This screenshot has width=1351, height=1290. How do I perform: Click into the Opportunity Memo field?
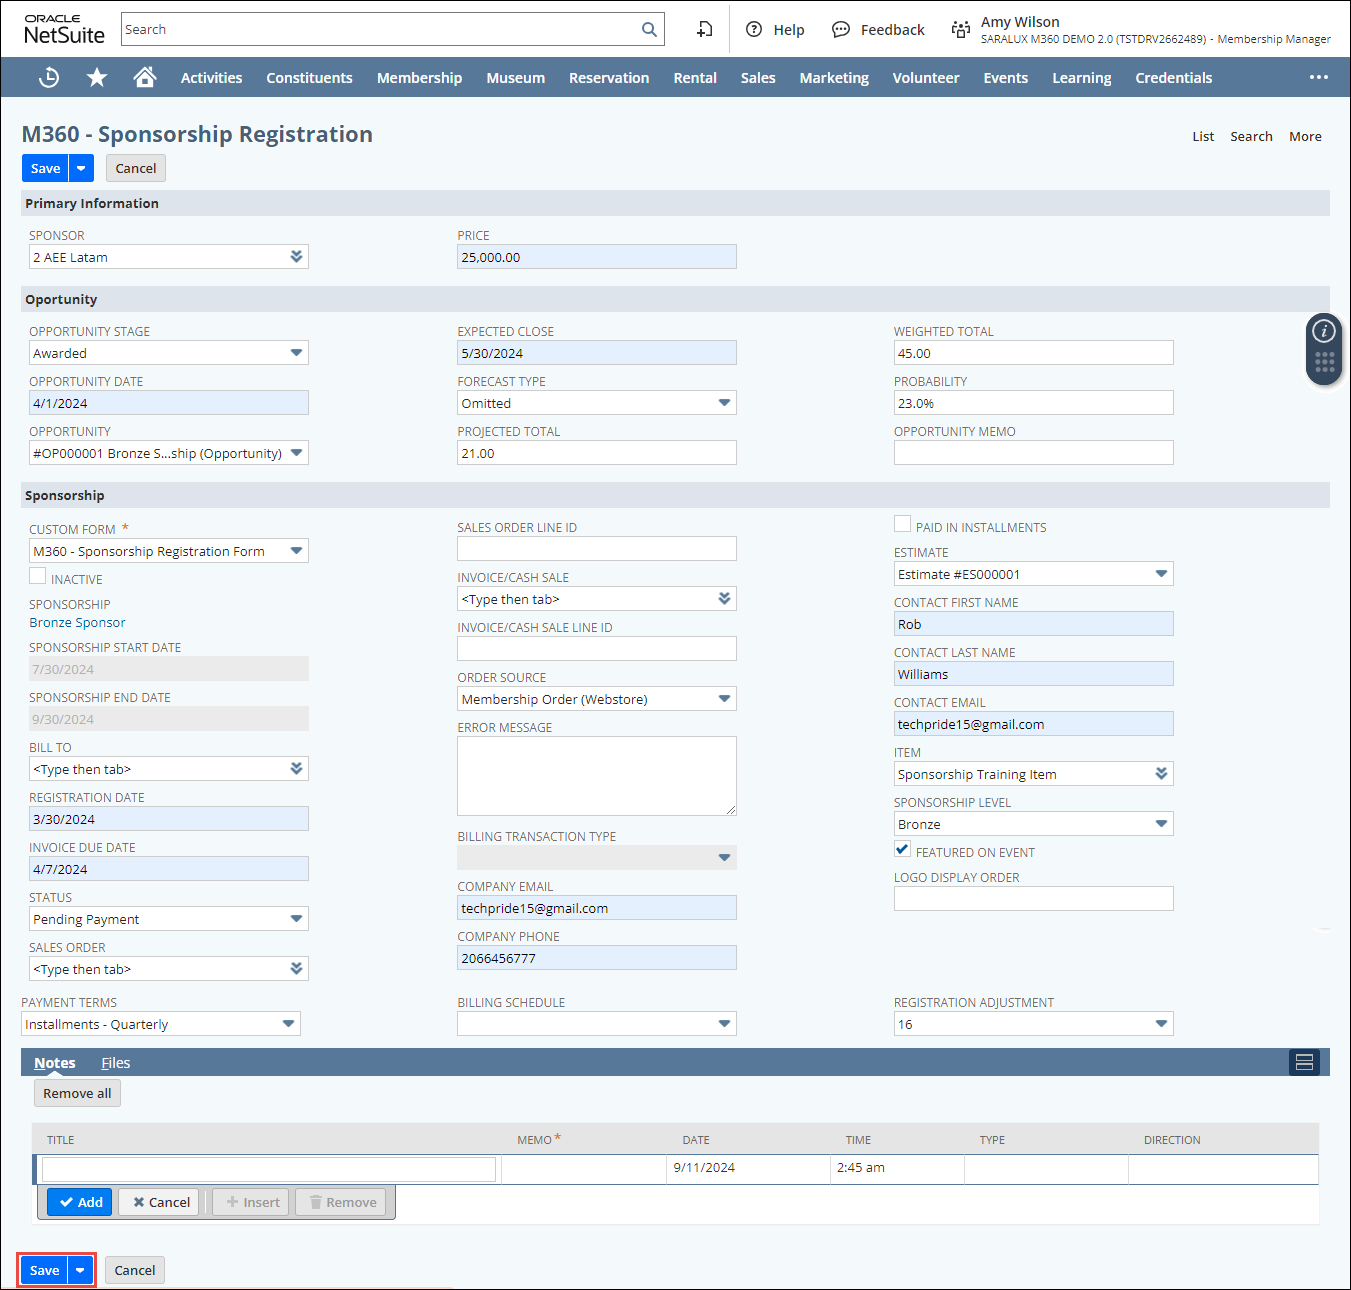[x=1033, y=453]
